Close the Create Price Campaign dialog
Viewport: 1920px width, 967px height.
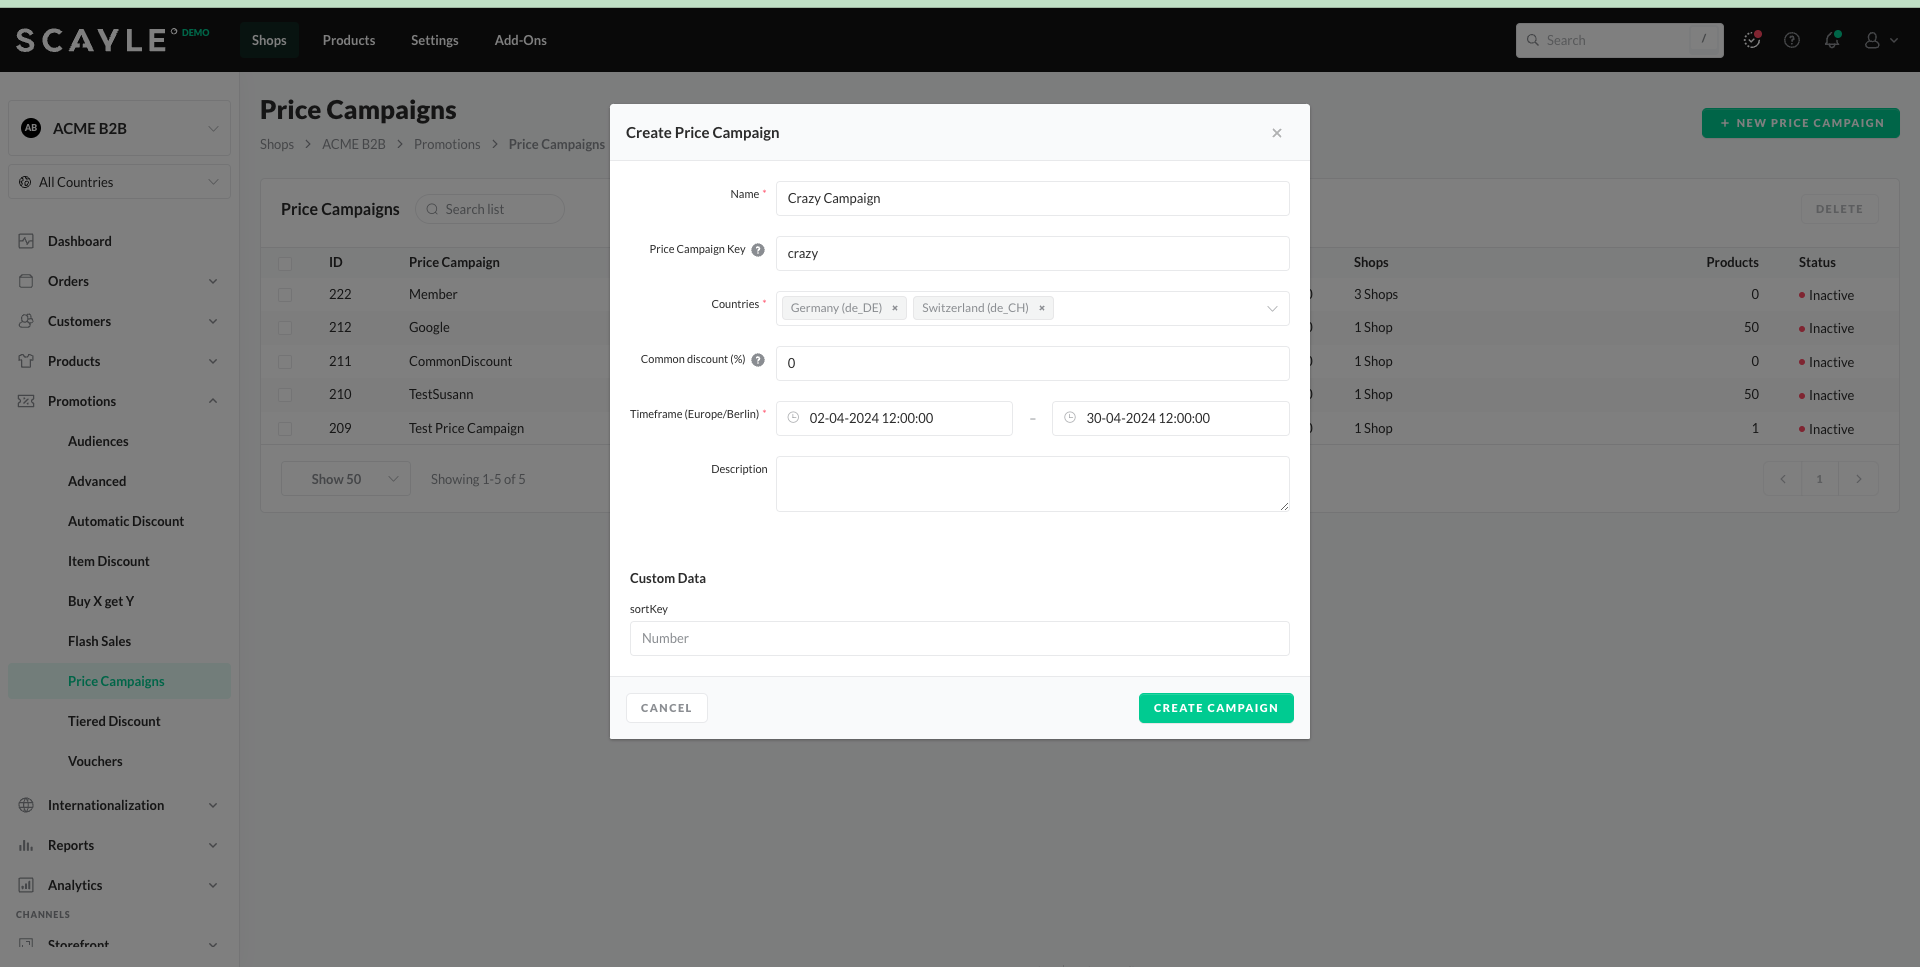tap(1277, 133)
